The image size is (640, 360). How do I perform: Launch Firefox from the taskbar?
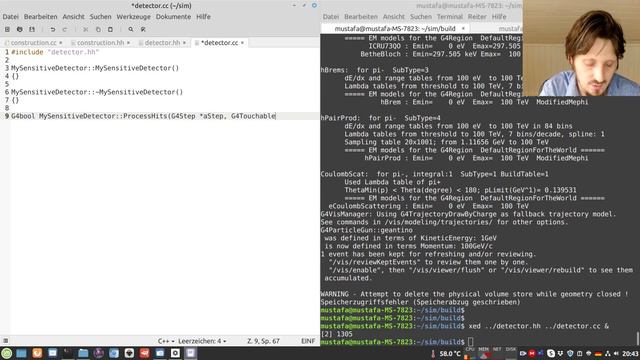click(x=37, y=353)
